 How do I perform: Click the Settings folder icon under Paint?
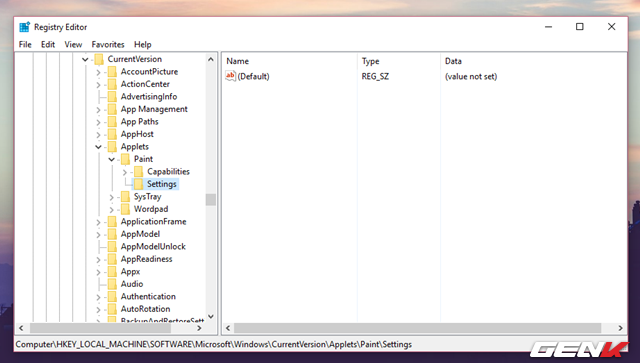139,184
